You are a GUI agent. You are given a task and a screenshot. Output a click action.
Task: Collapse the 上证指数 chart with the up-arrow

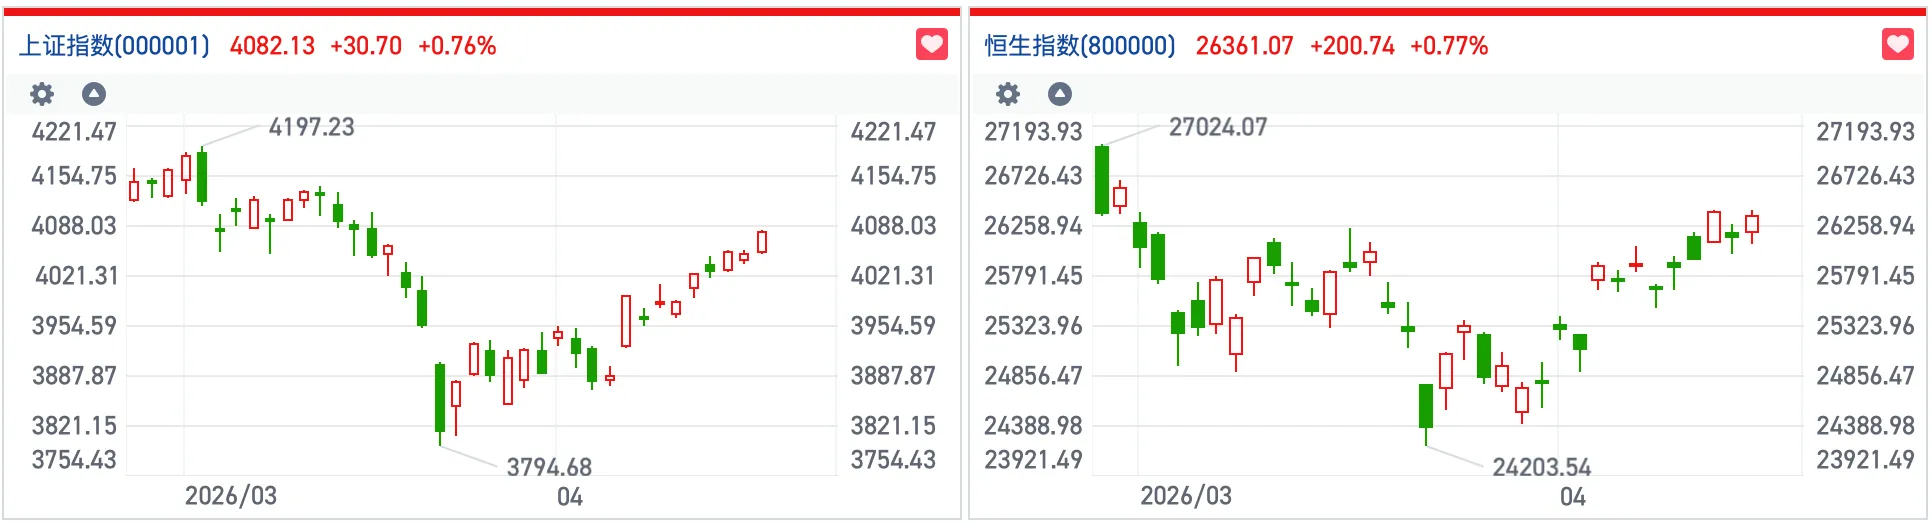click(x=94, y=94)
